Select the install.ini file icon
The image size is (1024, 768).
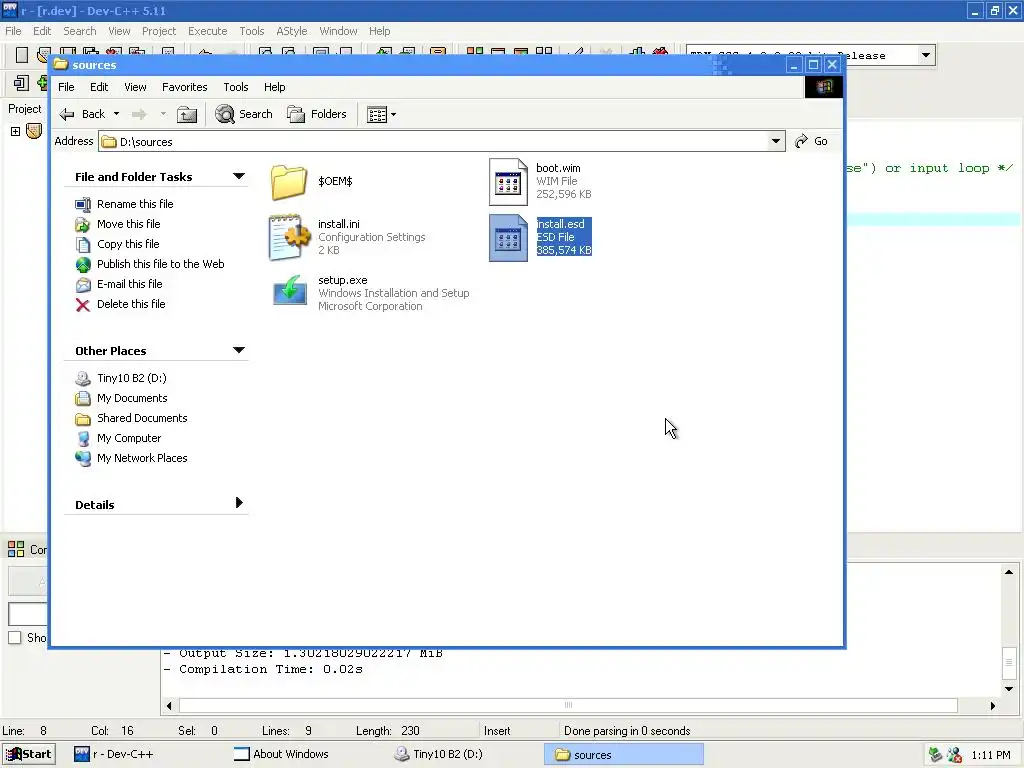pos(289,238)
